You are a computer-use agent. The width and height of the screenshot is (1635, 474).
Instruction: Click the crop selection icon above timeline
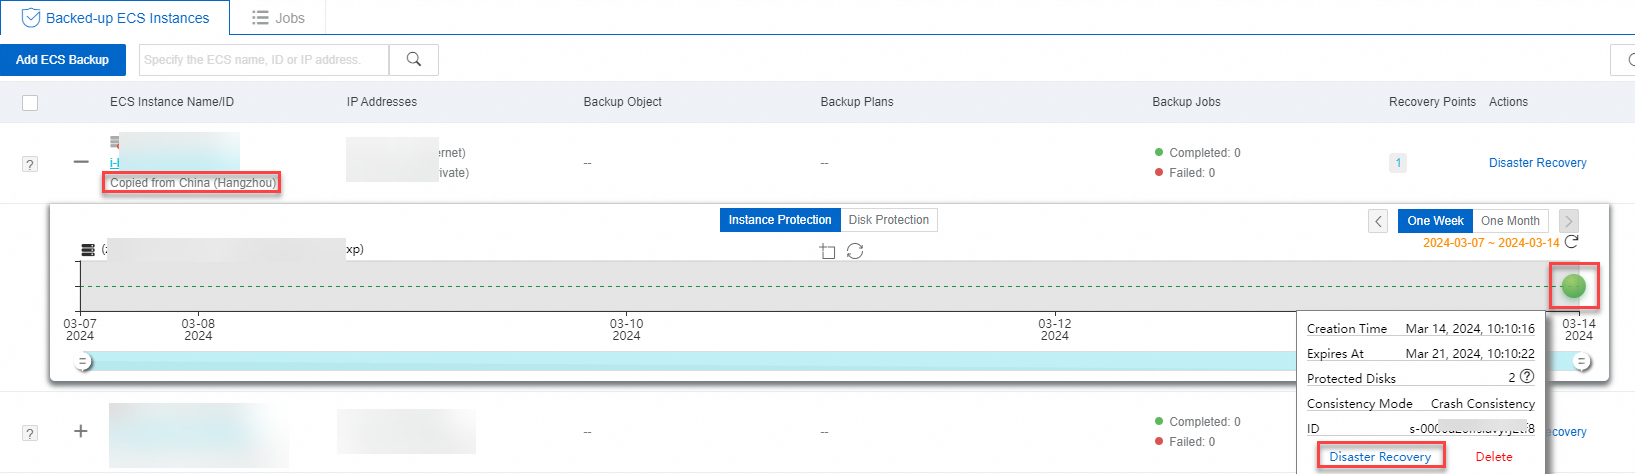827,251
